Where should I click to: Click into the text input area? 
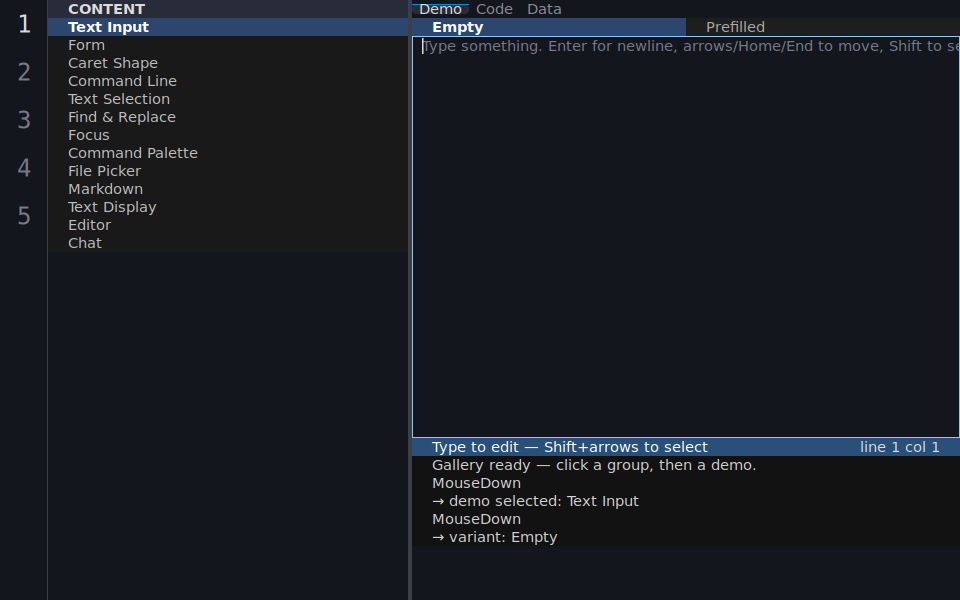click(x=686, y=237)
